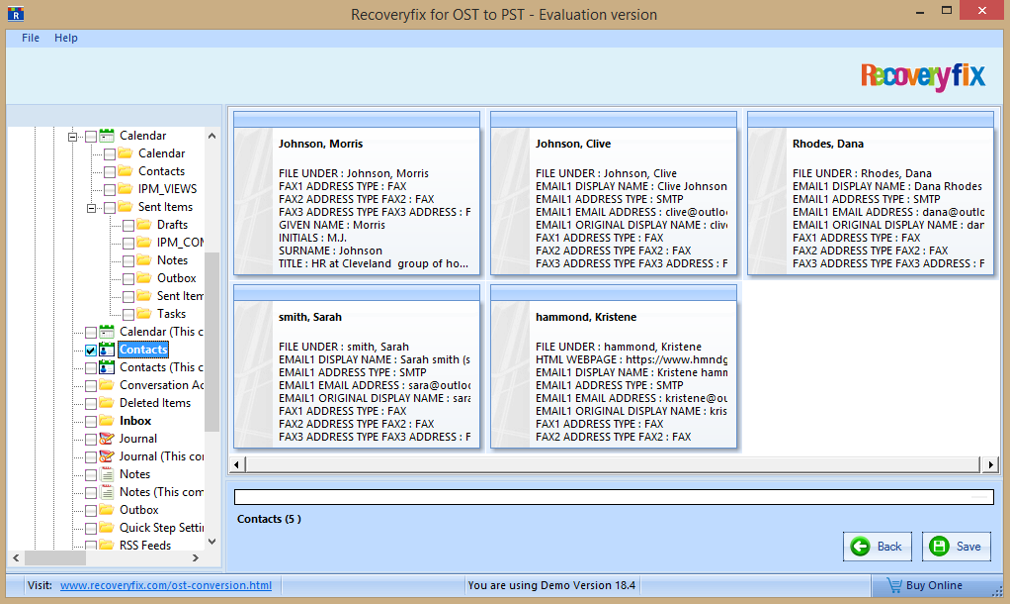The height and width of the screenshot is (604, 1010).
Task: Tick checkbox next to Drafts folder
Action: (x=128, y=225)
